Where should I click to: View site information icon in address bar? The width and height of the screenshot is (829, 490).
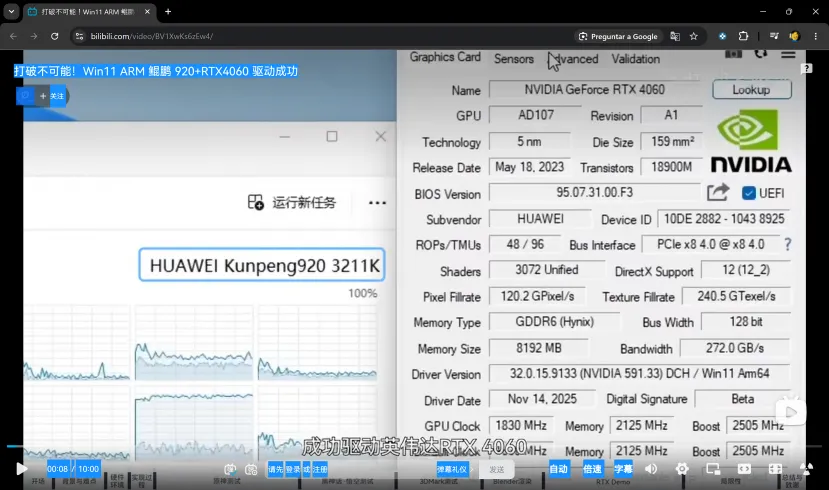(79, 36)
